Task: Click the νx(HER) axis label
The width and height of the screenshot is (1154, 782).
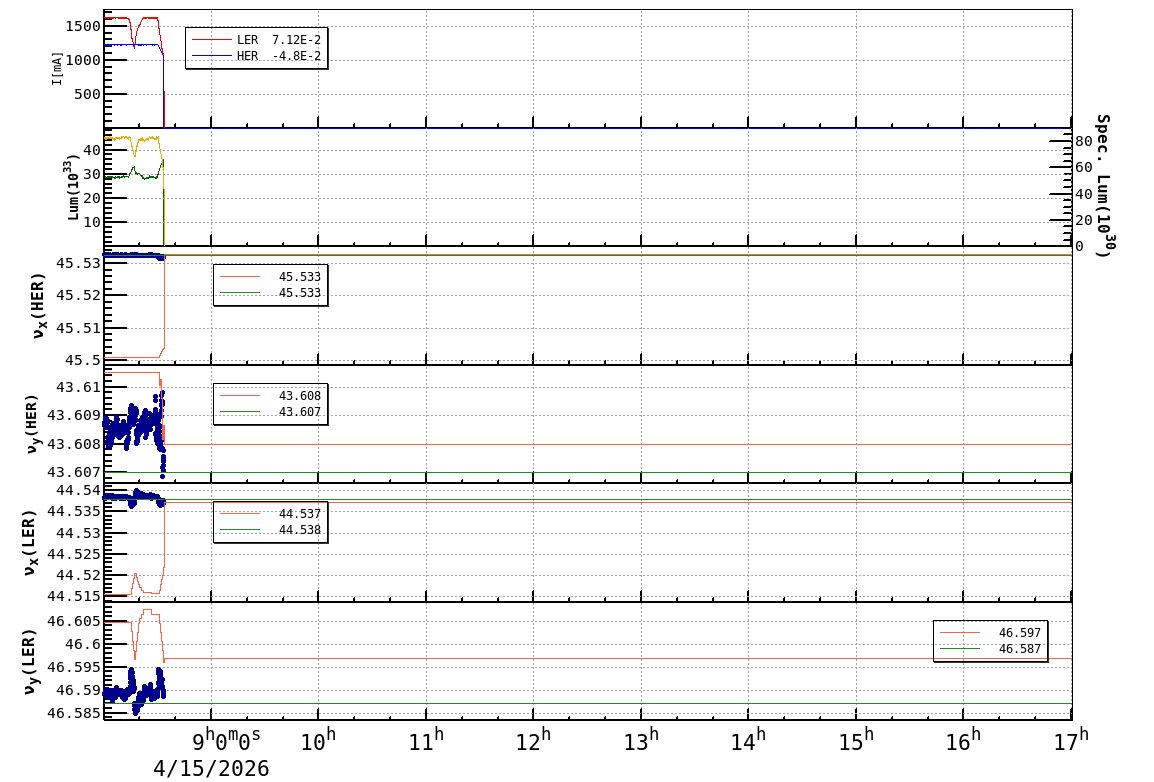Action: pos(38,306)
